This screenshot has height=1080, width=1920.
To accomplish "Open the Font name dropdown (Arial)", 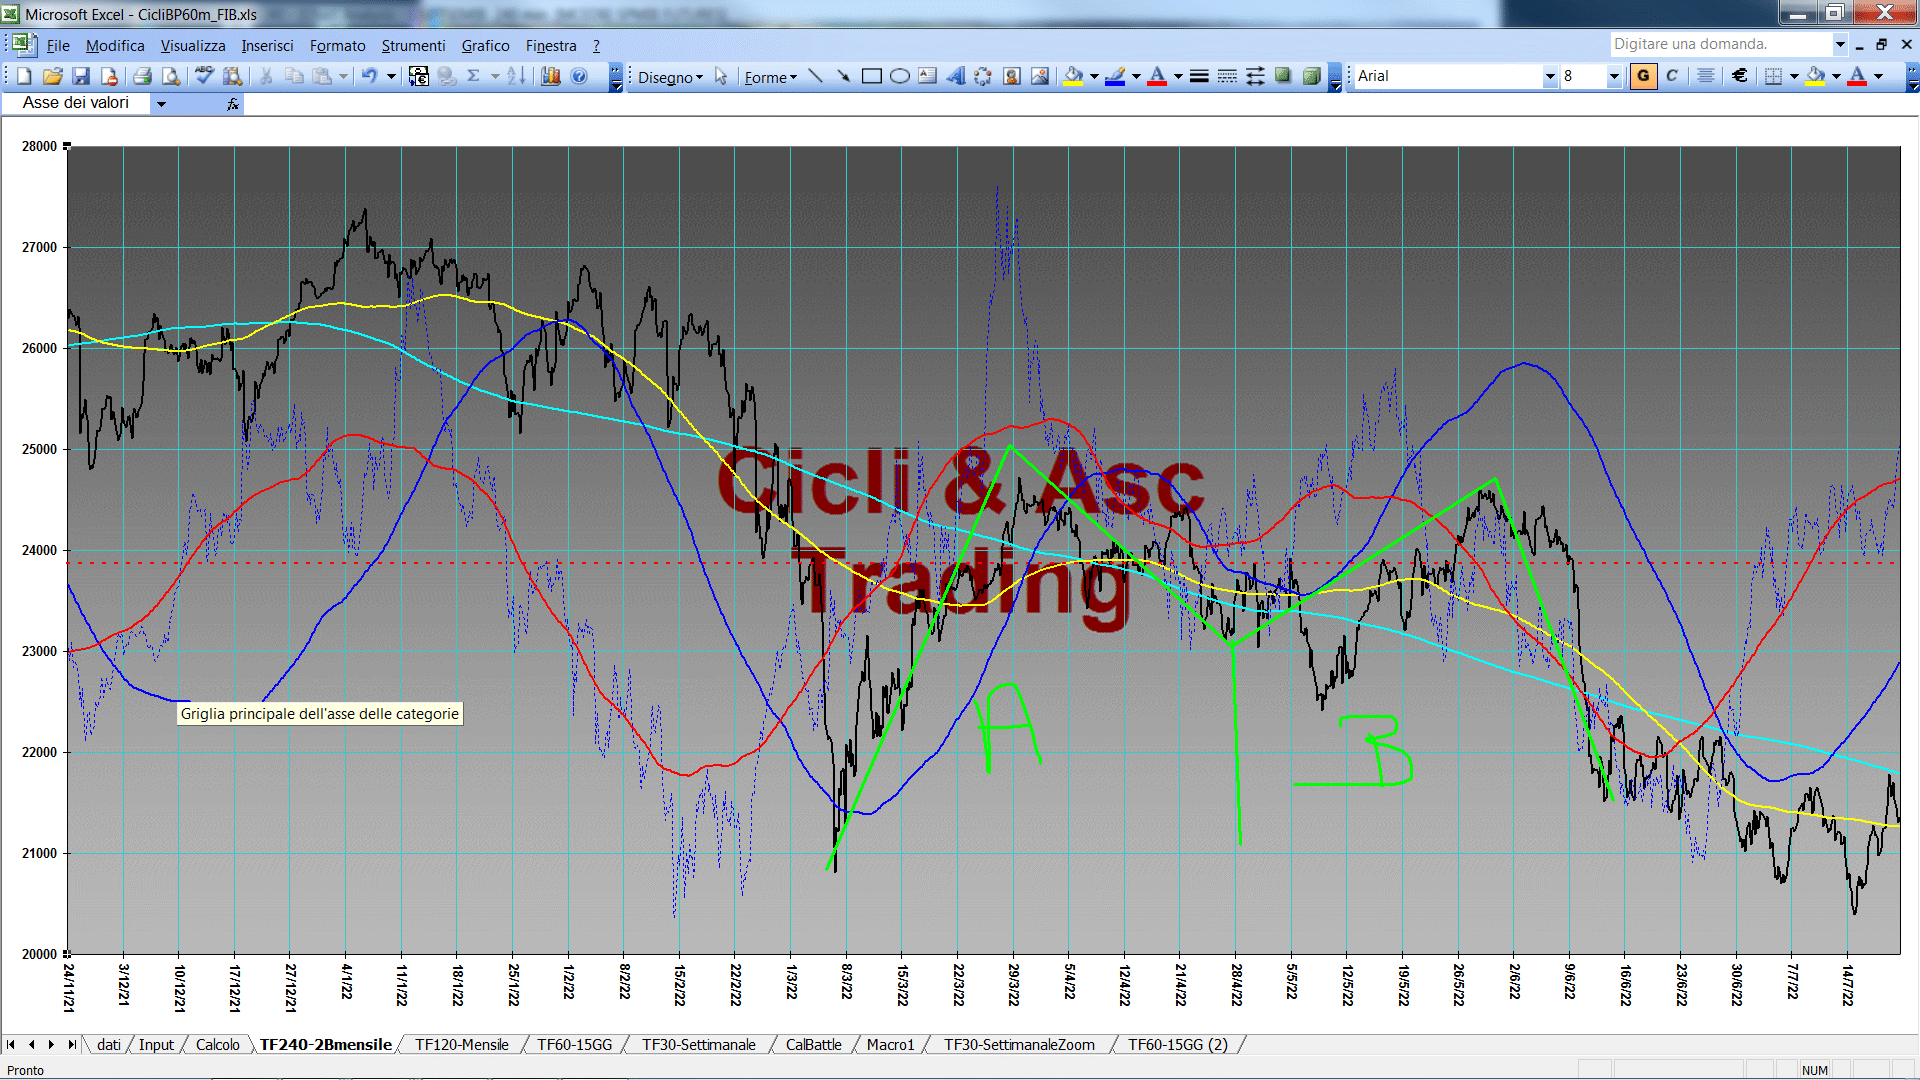I will coord(1550,76).
